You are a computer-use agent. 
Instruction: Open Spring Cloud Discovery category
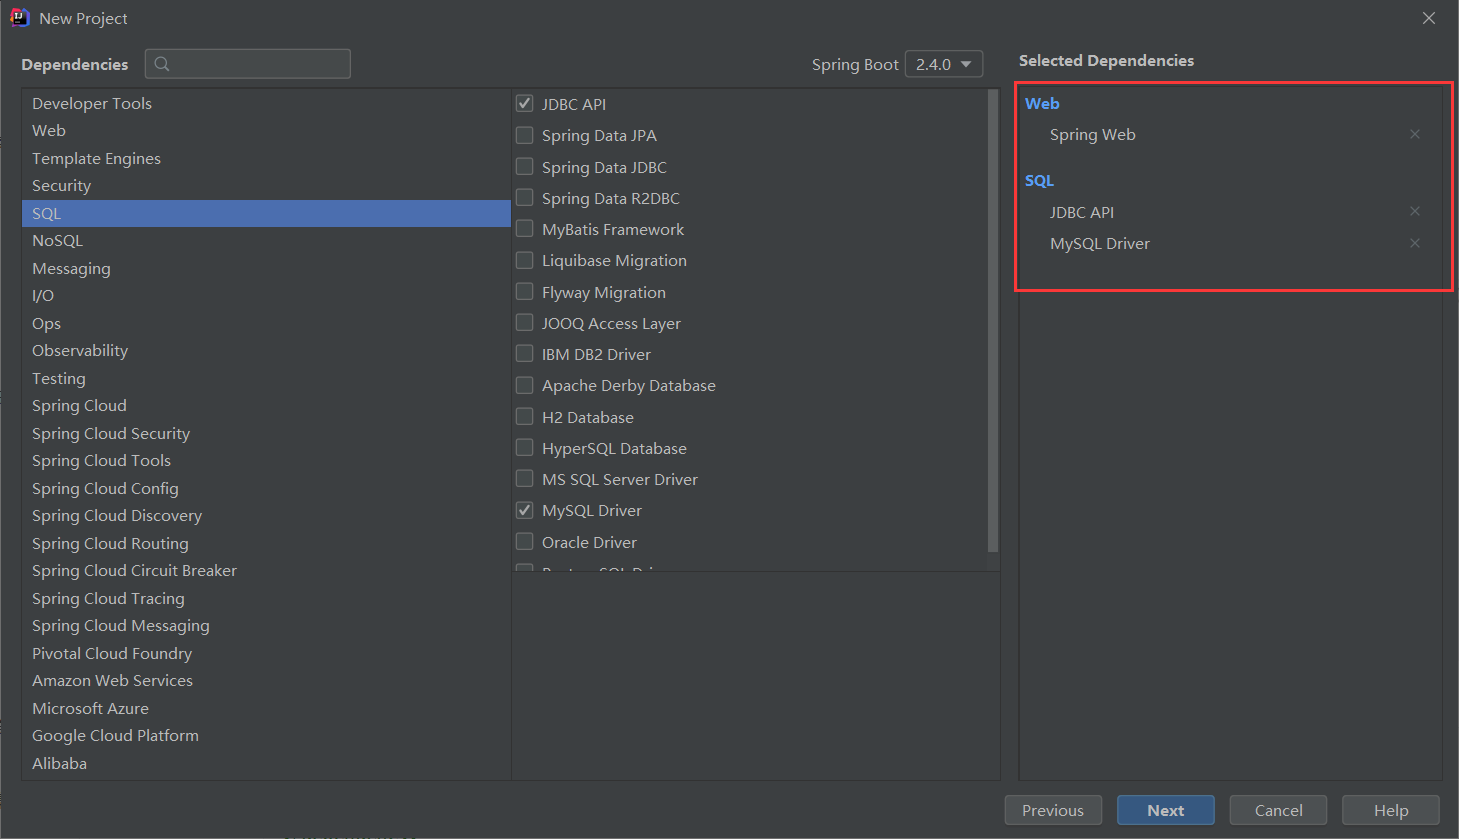pyautogui.click(x=266, y=516)
